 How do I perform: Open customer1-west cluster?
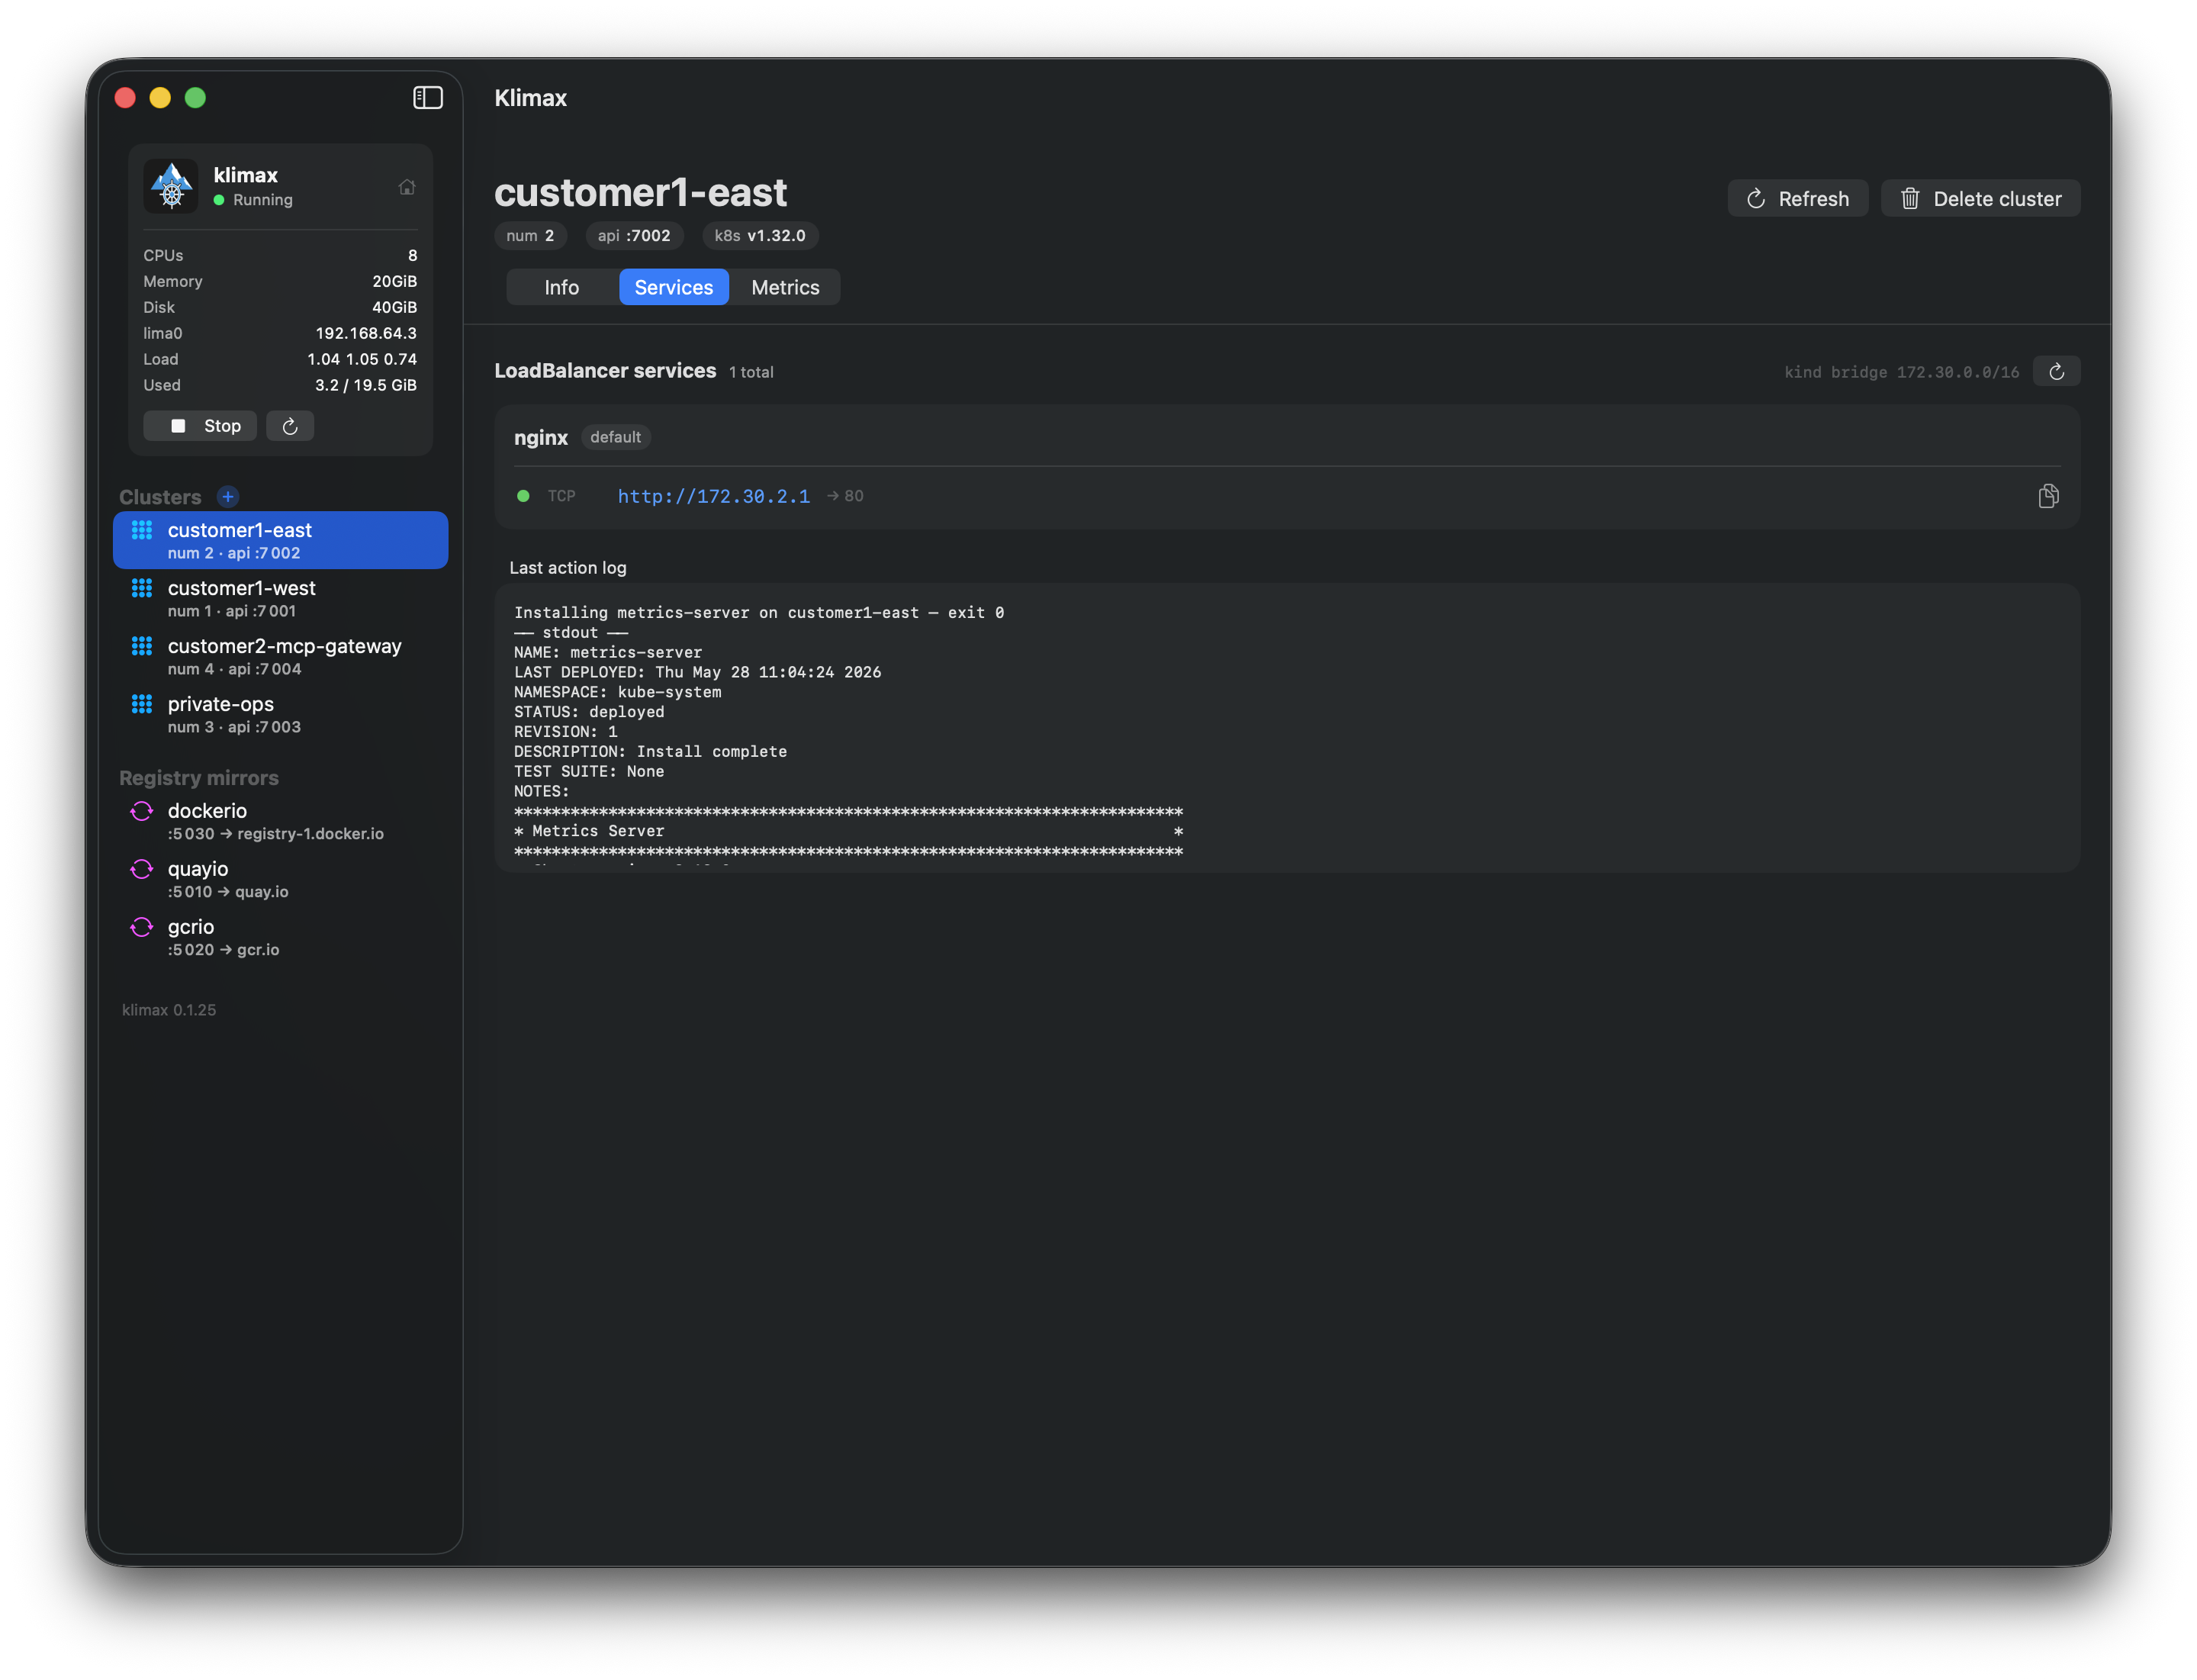coord(280,598)
